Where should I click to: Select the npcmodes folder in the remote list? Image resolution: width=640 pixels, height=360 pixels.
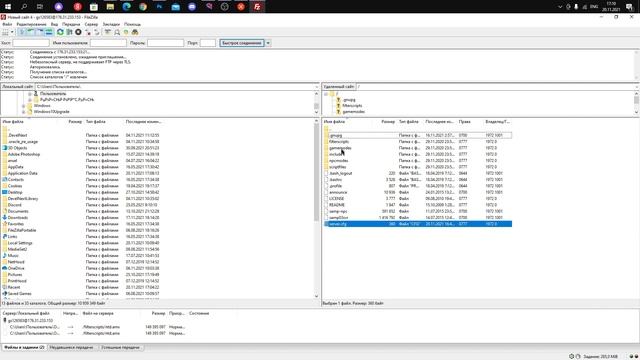pos(418,160)
